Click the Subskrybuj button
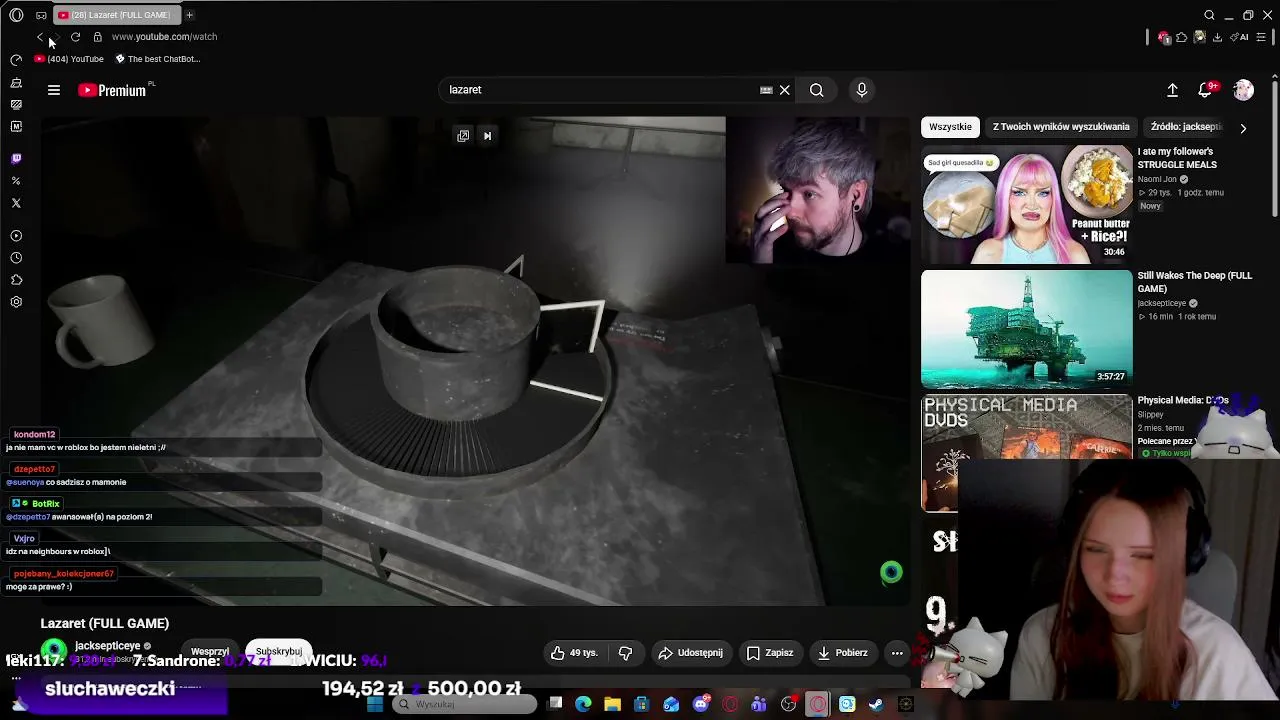The image size is (1280, 720). point(279,652)
